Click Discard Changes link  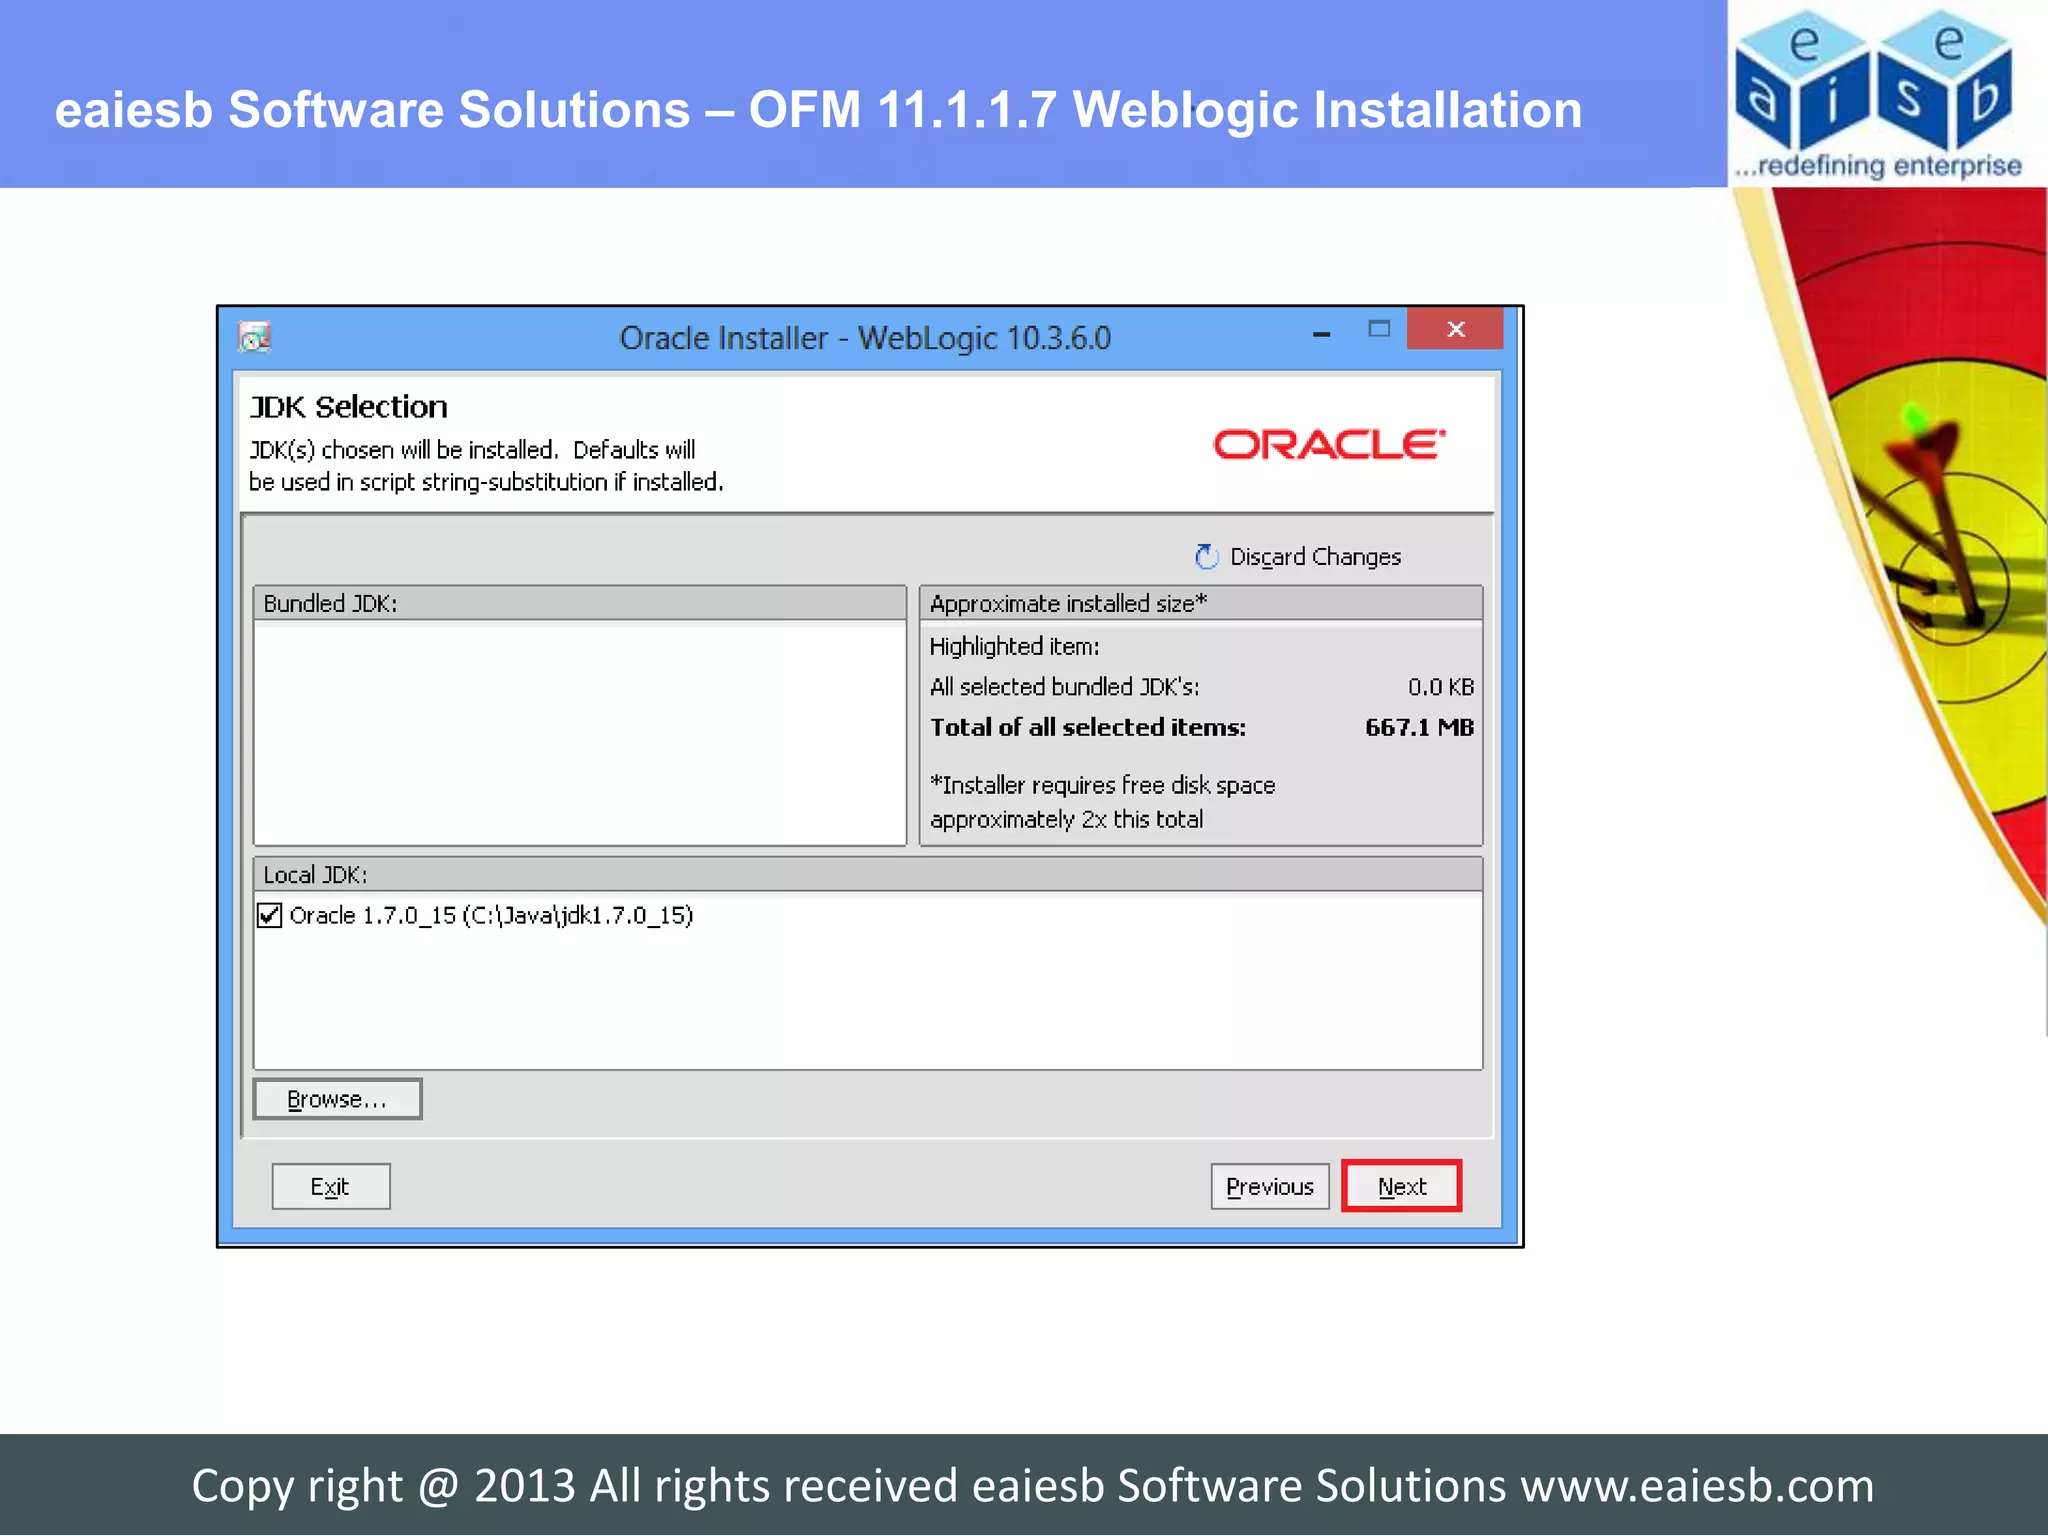(1315, 557)
